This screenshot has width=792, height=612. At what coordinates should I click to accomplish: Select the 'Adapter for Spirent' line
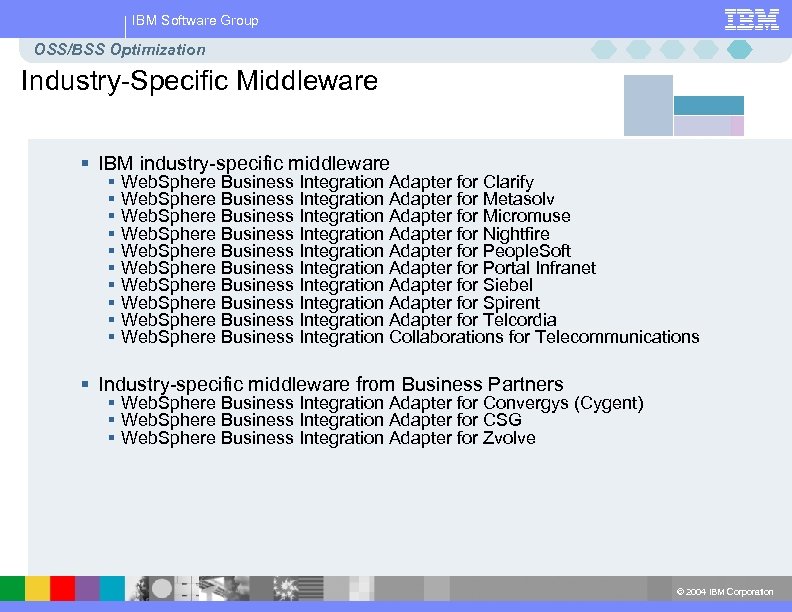330,303
